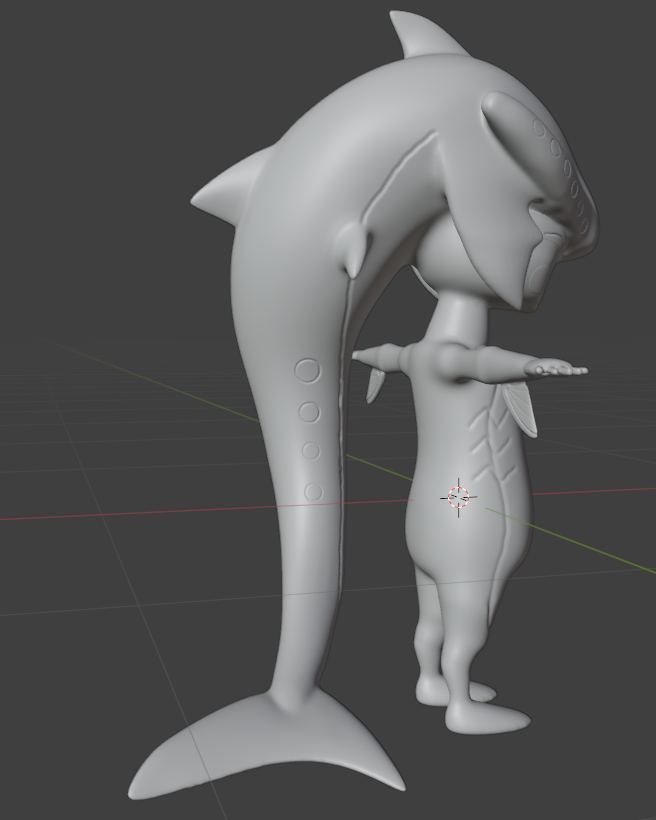Click the 3D cursor crosshair on the character
Viewport: 656px width, 820px height.
[459, 497]
